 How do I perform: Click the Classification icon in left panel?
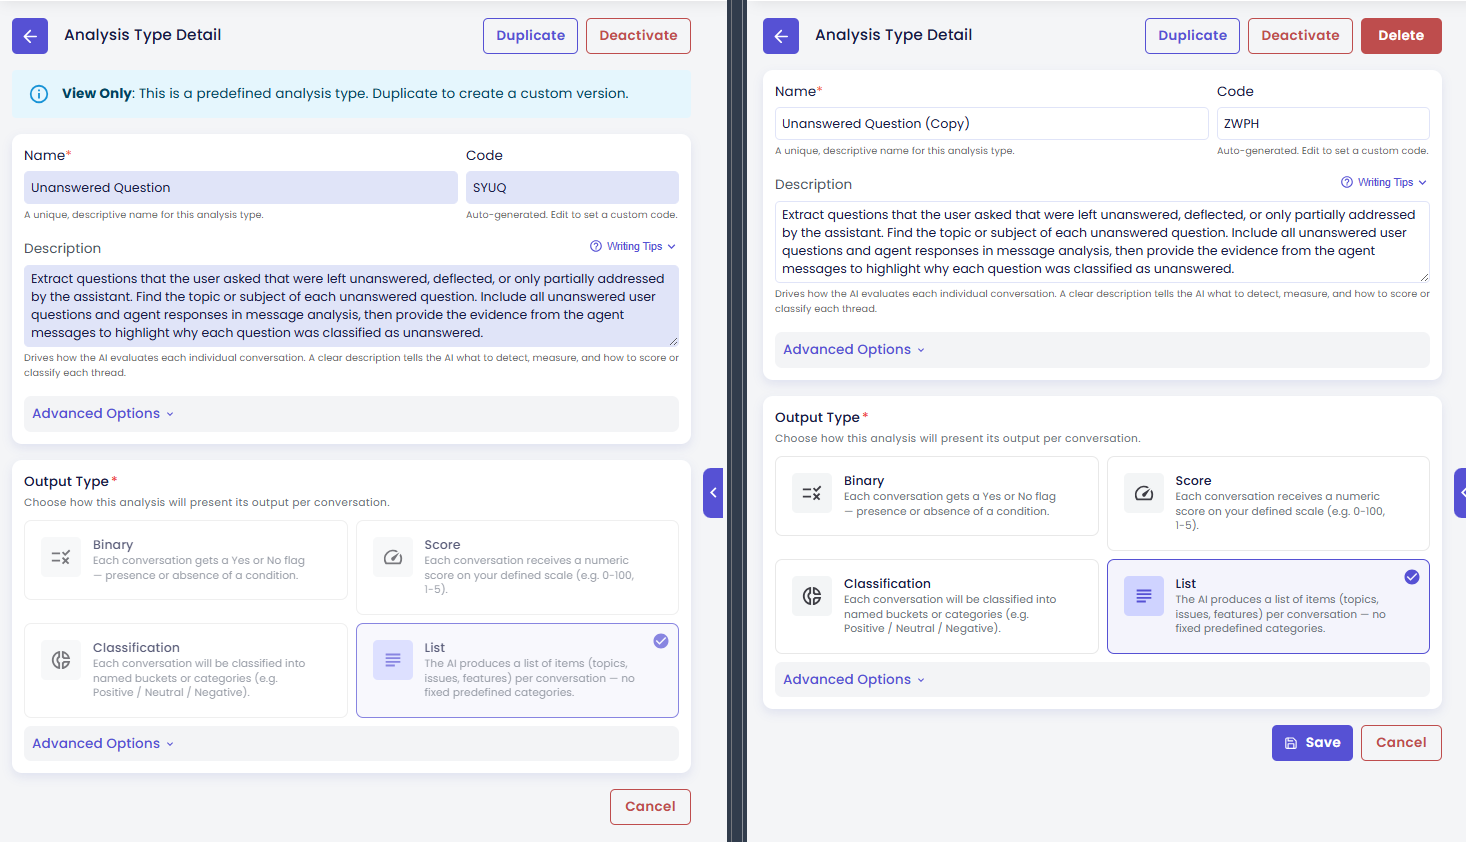[x=61, y=660]
